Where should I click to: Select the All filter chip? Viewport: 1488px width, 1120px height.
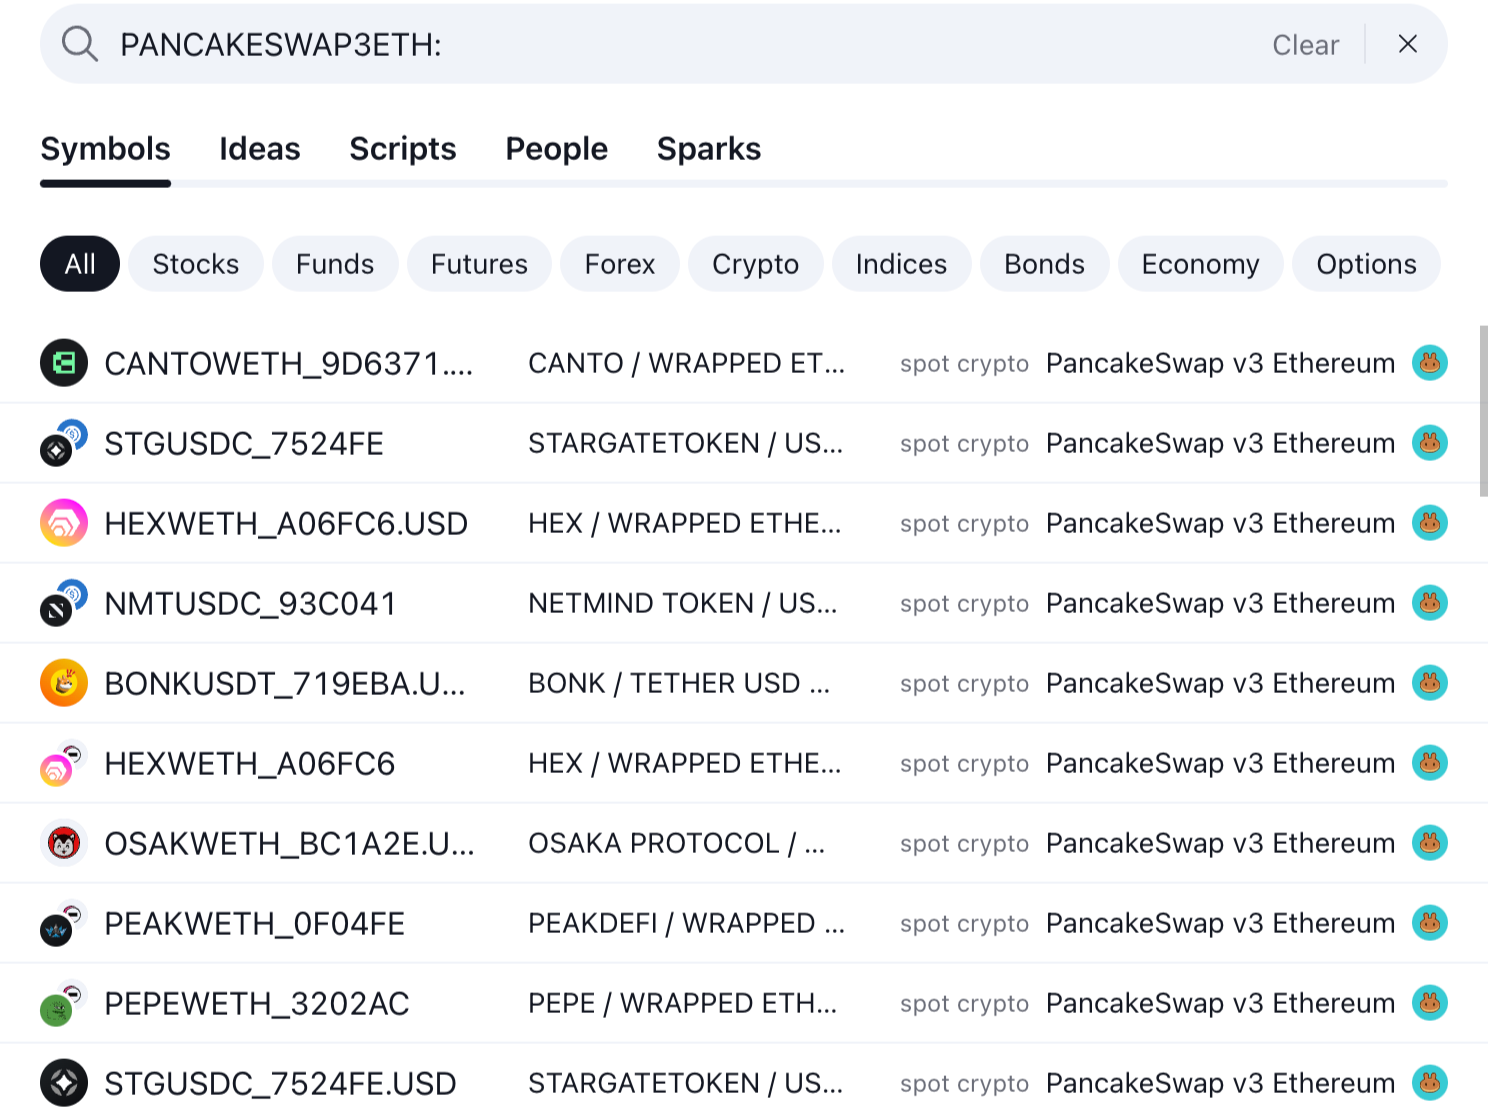[x=80, y=264]
